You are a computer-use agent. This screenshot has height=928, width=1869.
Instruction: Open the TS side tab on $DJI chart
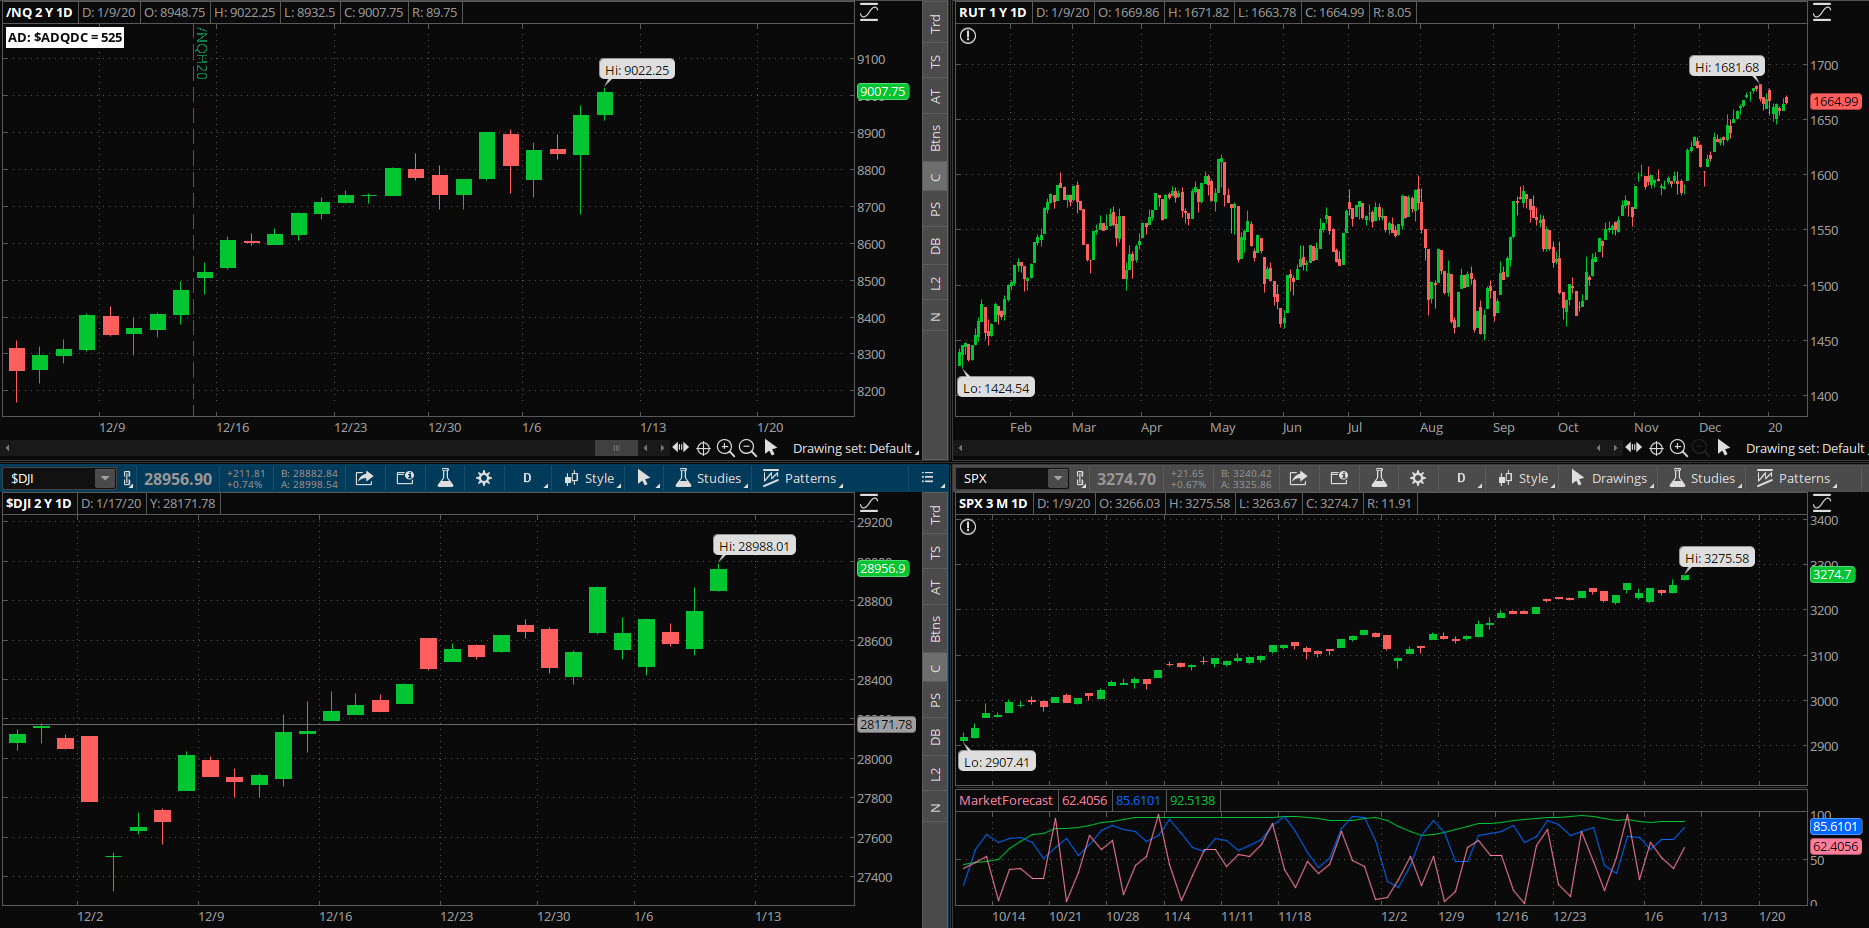[x=935, y=553]
